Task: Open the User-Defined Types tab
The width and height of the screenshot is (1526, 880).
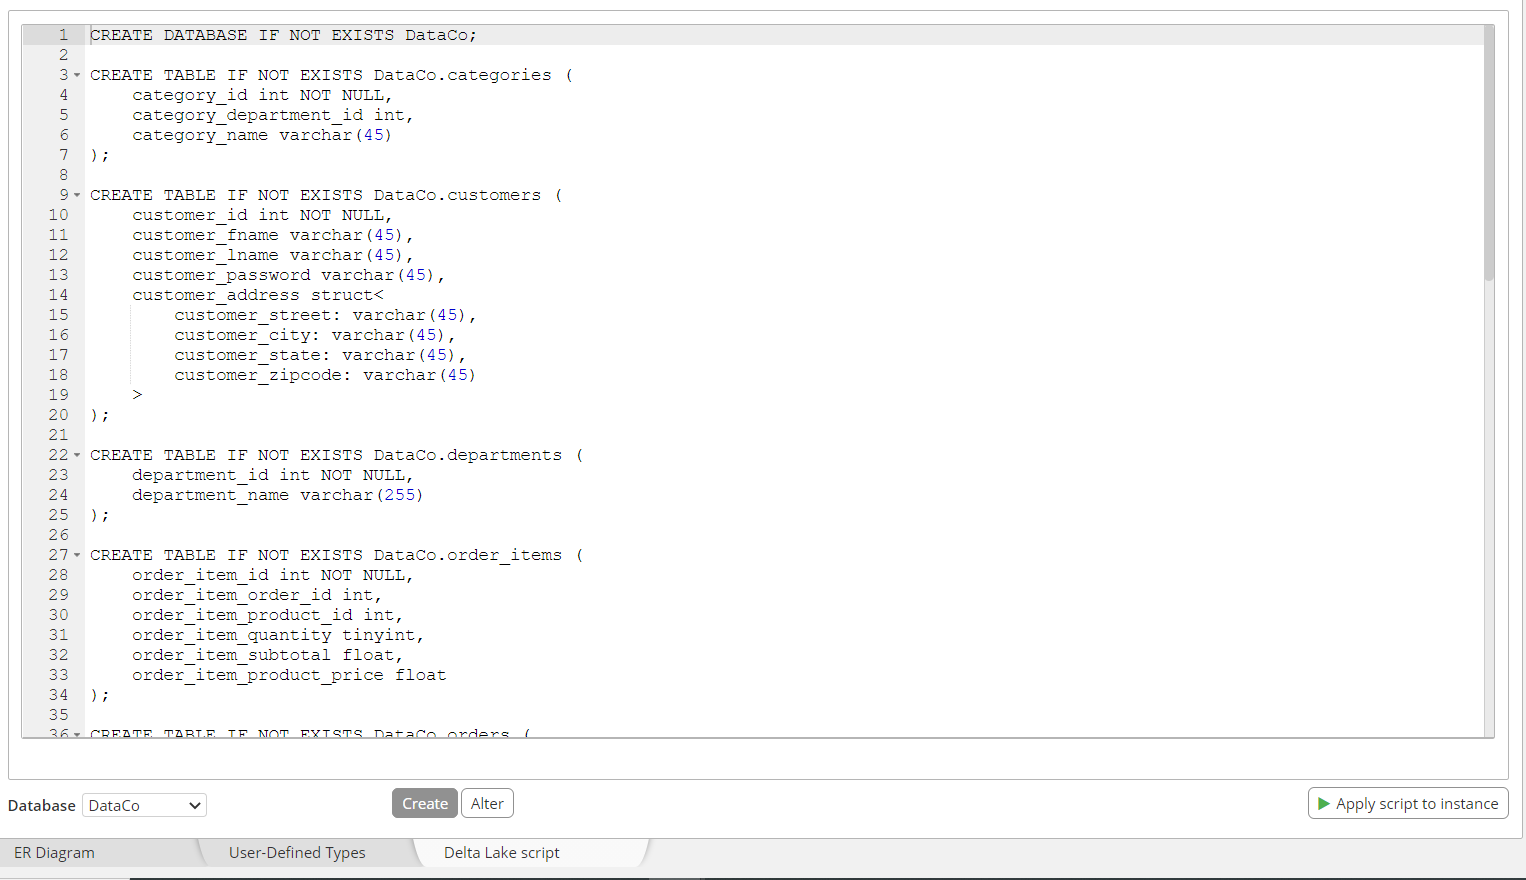Action: point(297,853)
